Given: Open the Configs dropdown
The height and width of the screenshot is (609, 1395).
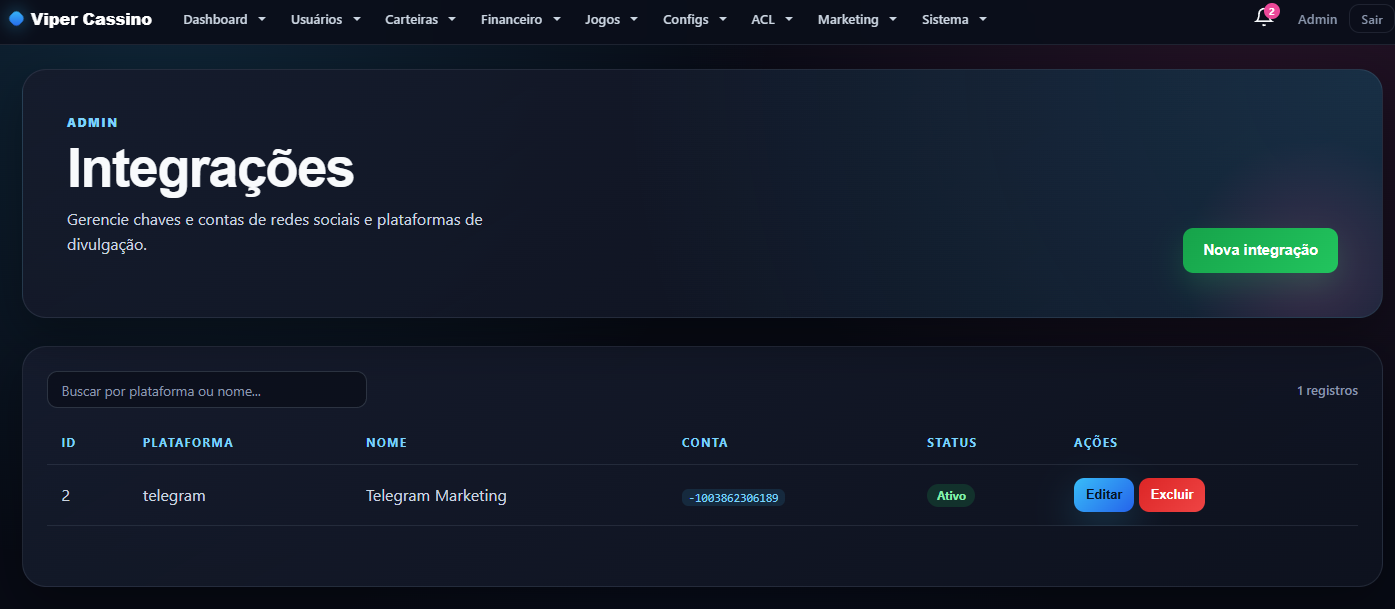Looking at the screenshot, I should (694, 19).
